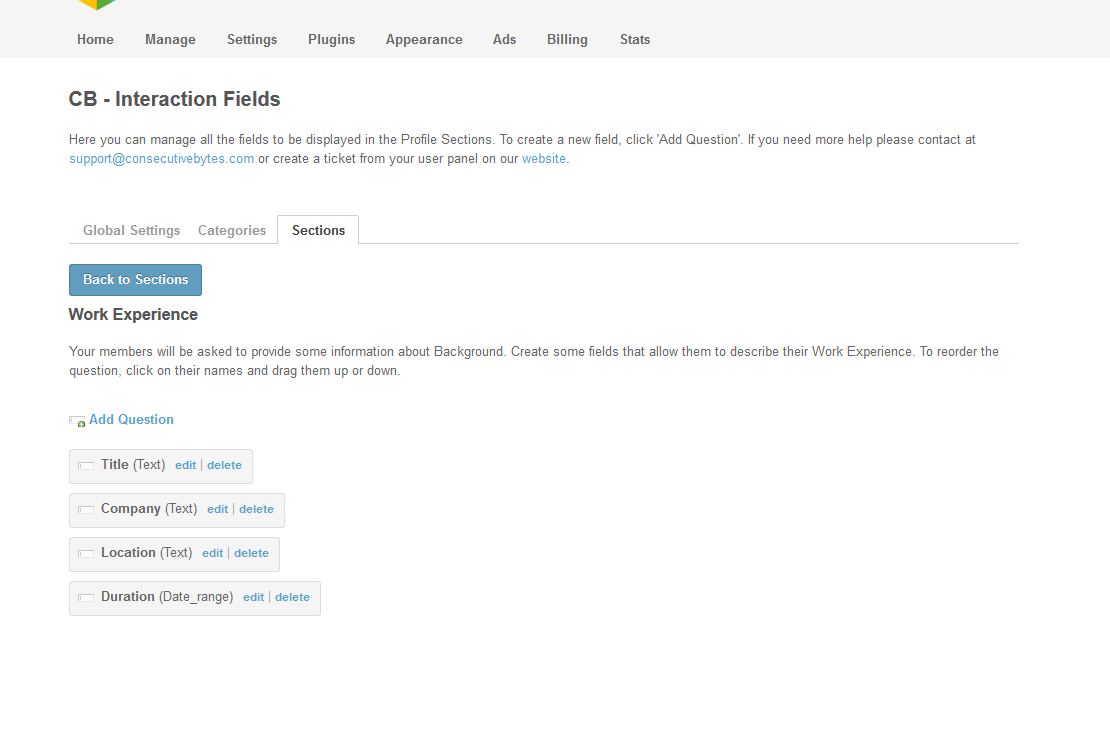Open the Plugins menu
The height and width of the screenshot is (754, 1110).
[331, 40]
